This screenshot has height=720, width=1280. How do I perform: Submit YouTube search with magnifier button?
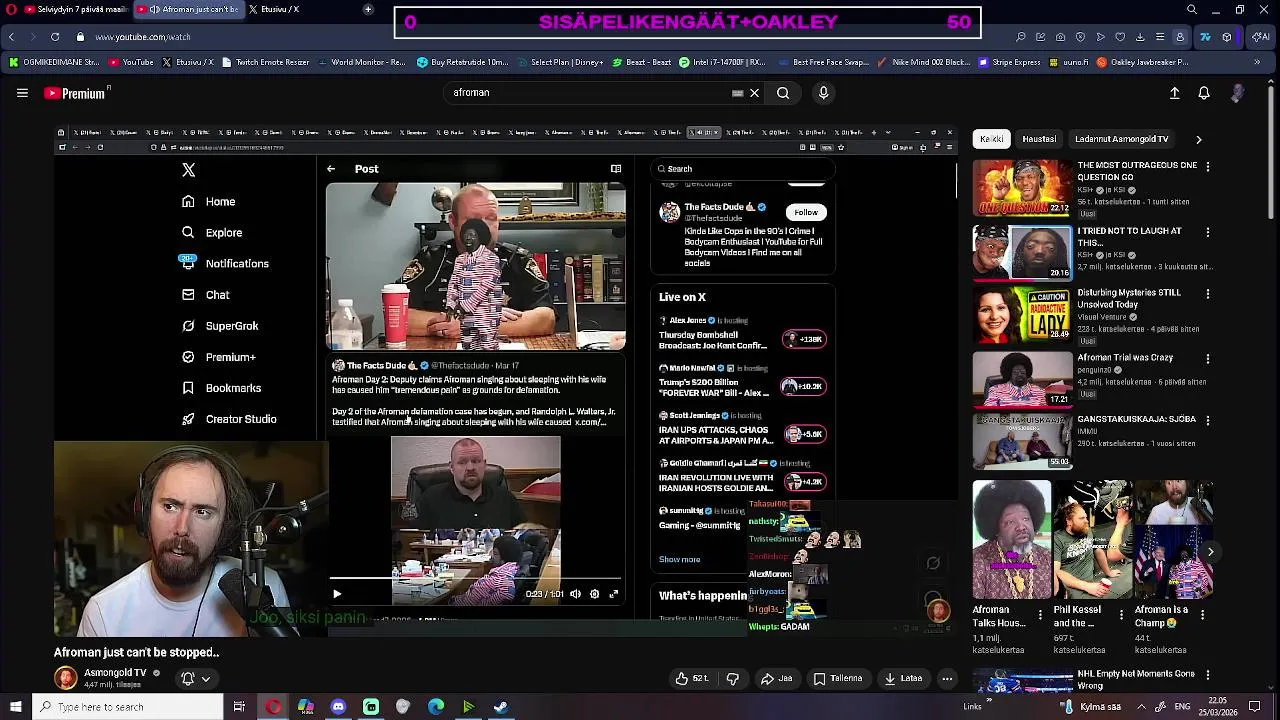tap(783, 93)
